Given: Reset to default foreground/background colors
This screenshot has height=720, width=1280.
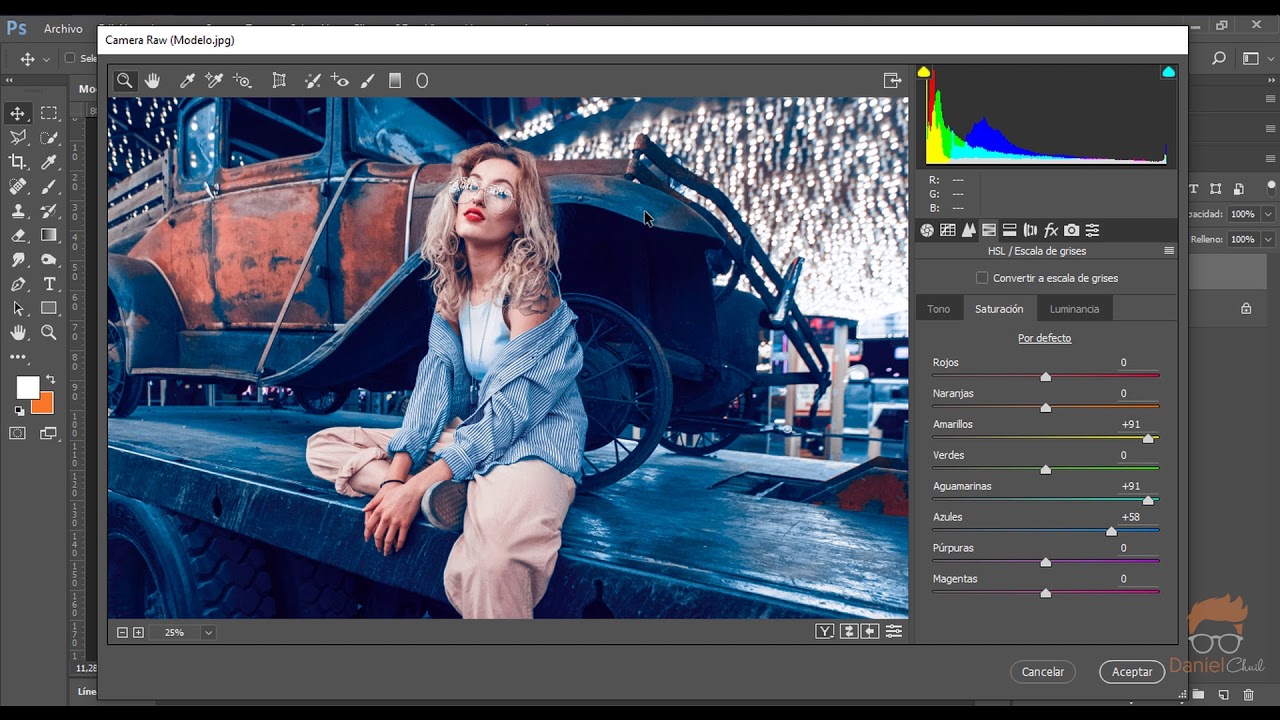Looking at the screenshot, I should pyautogui.click(x=19, y=410).
